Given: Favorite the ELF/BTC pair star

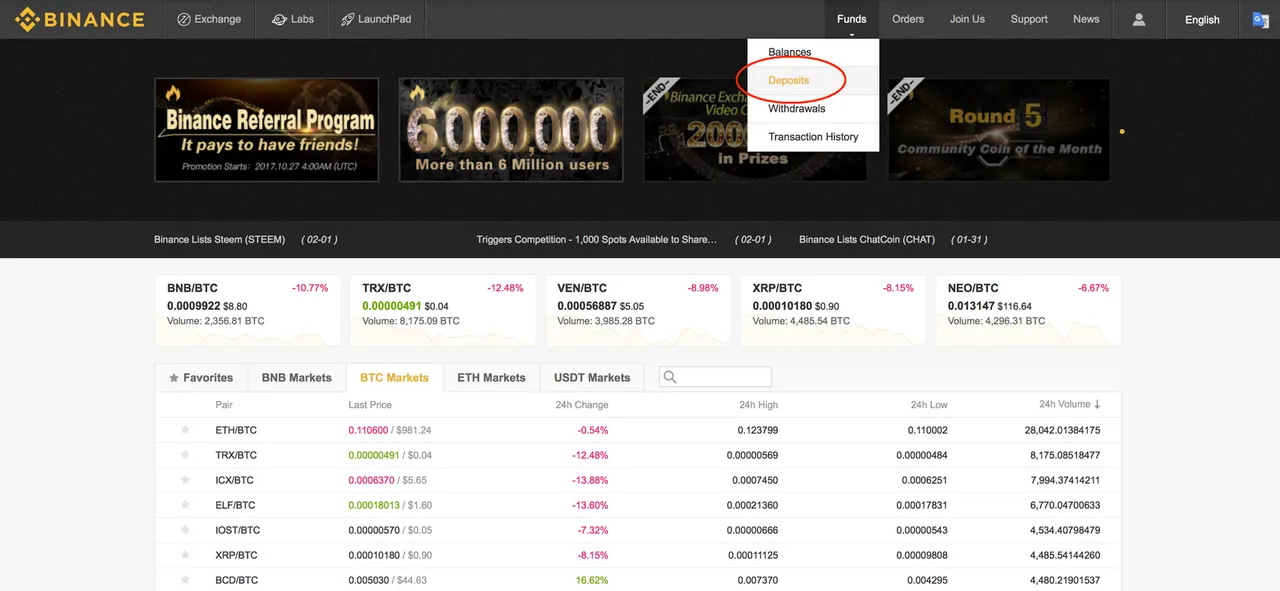Looking at the screenshot, I should tap(185, 505).
